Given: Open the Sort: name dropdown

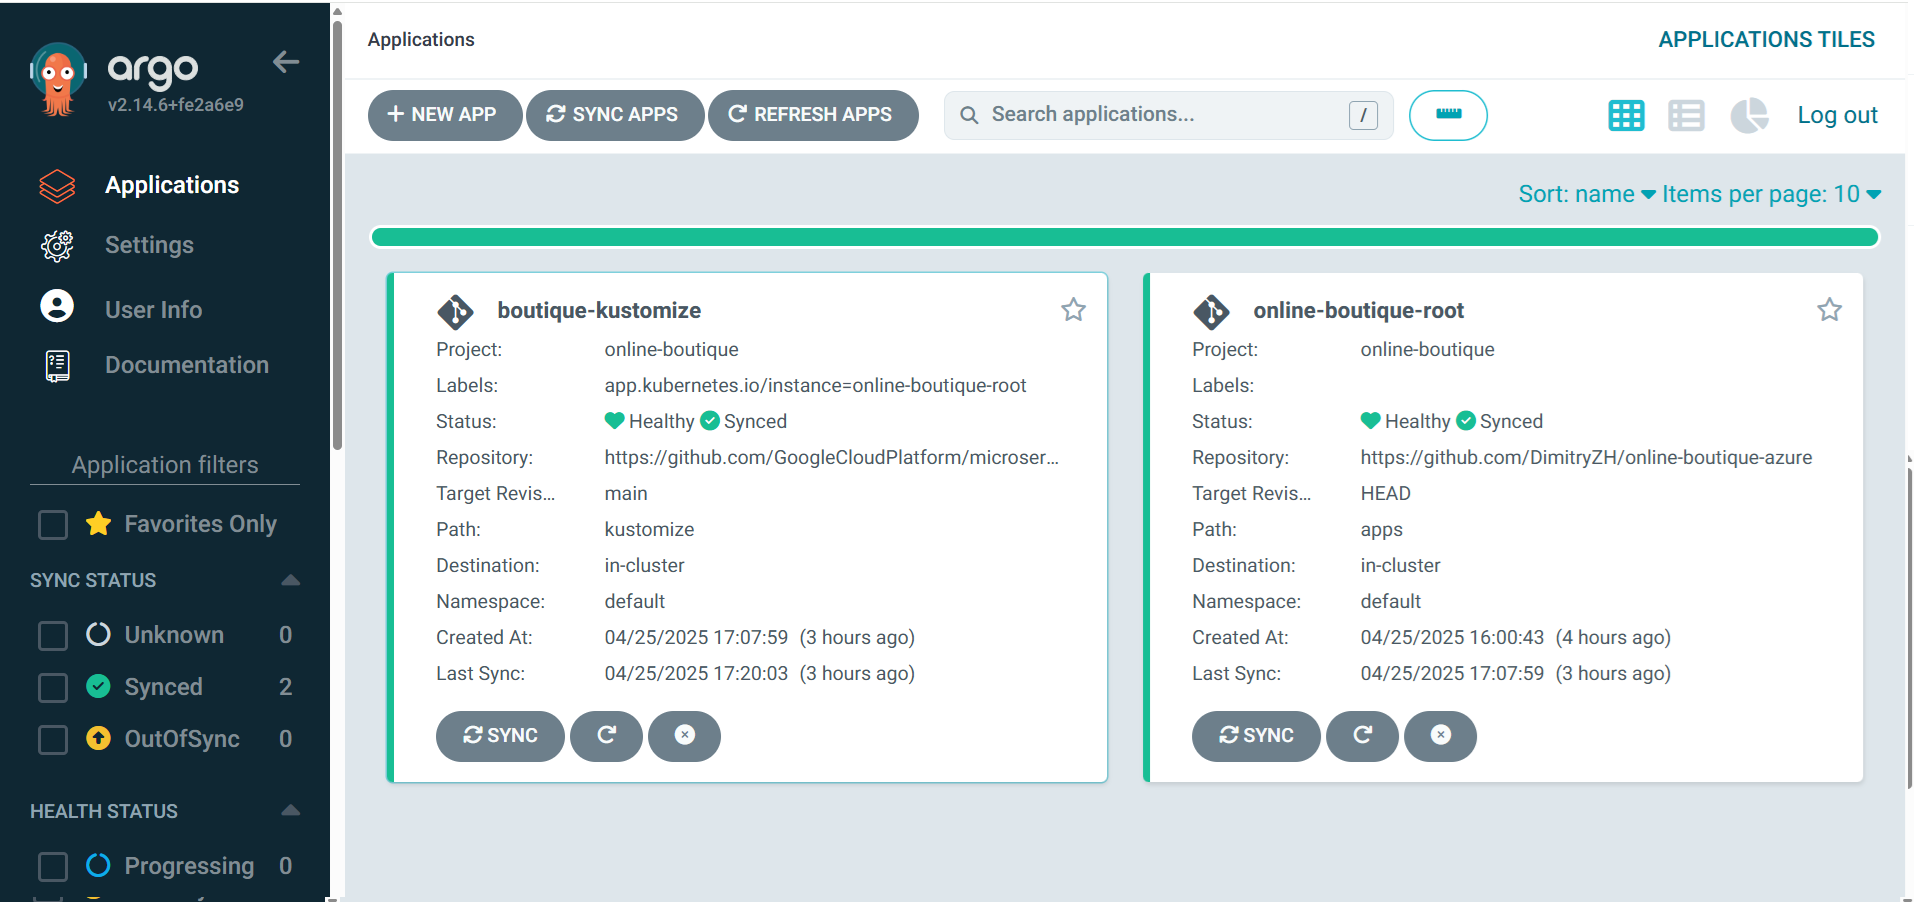Looking at the screenshot, I should coord(1586,194).
